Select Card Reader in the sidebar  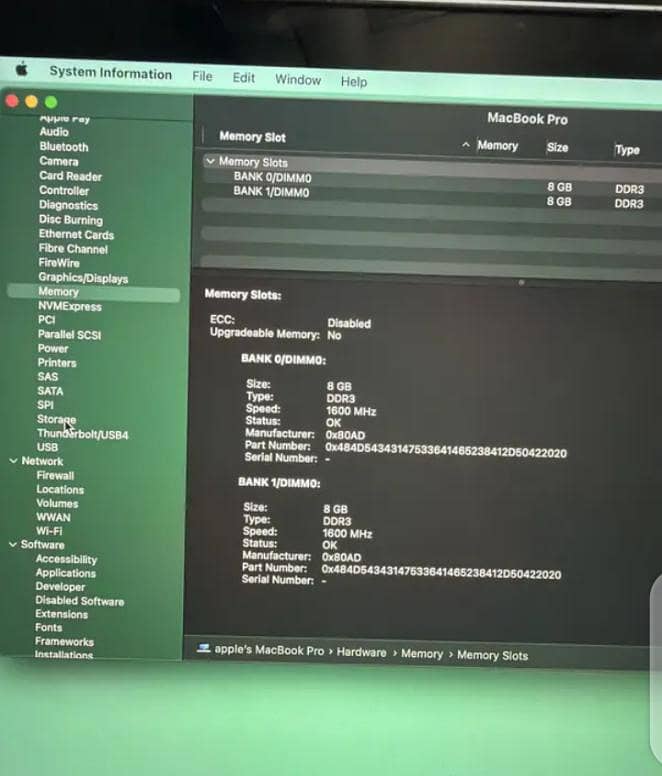click(70, 176)
